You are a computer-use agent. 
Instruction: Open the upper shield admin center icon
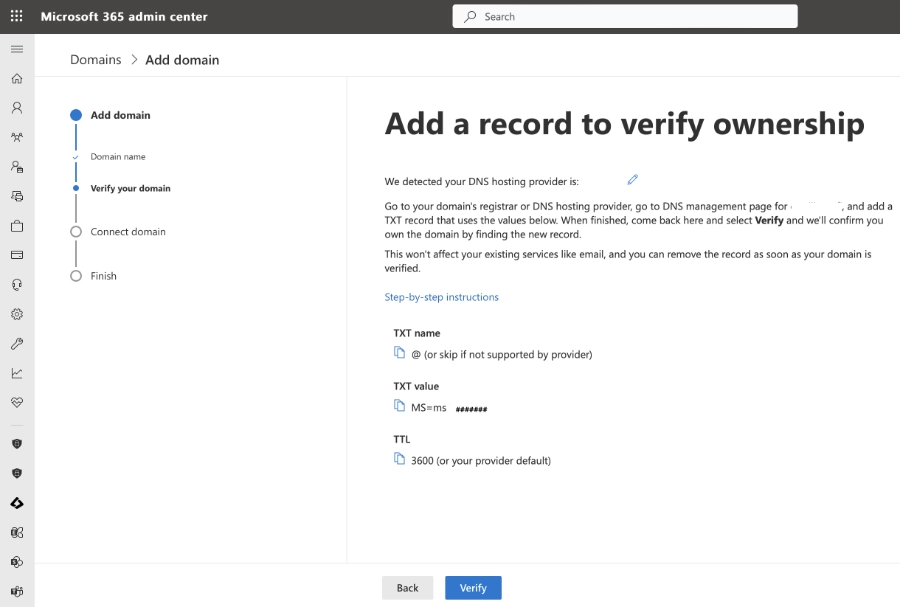(17, 444)
